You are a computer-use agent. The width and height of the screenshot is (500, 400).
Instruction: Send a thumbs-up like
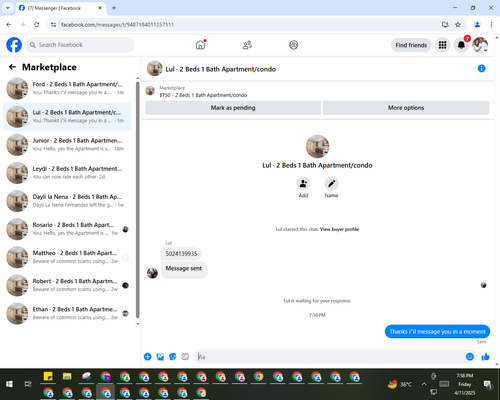pos(485,357)
